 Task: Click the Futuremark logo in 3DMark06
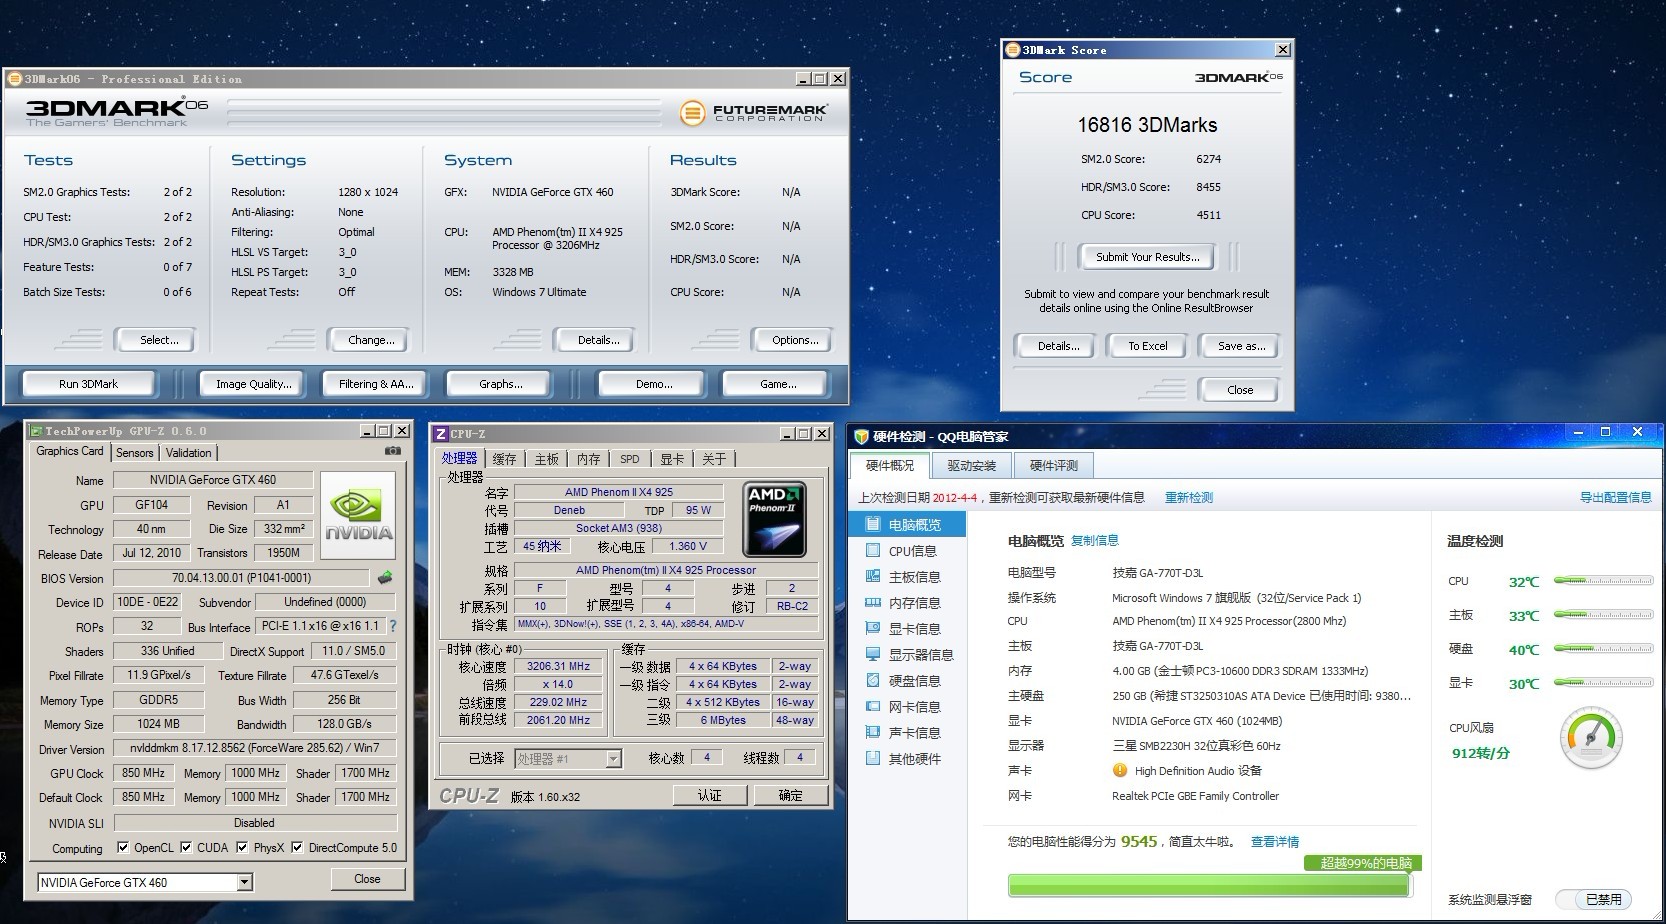[754, 113]
